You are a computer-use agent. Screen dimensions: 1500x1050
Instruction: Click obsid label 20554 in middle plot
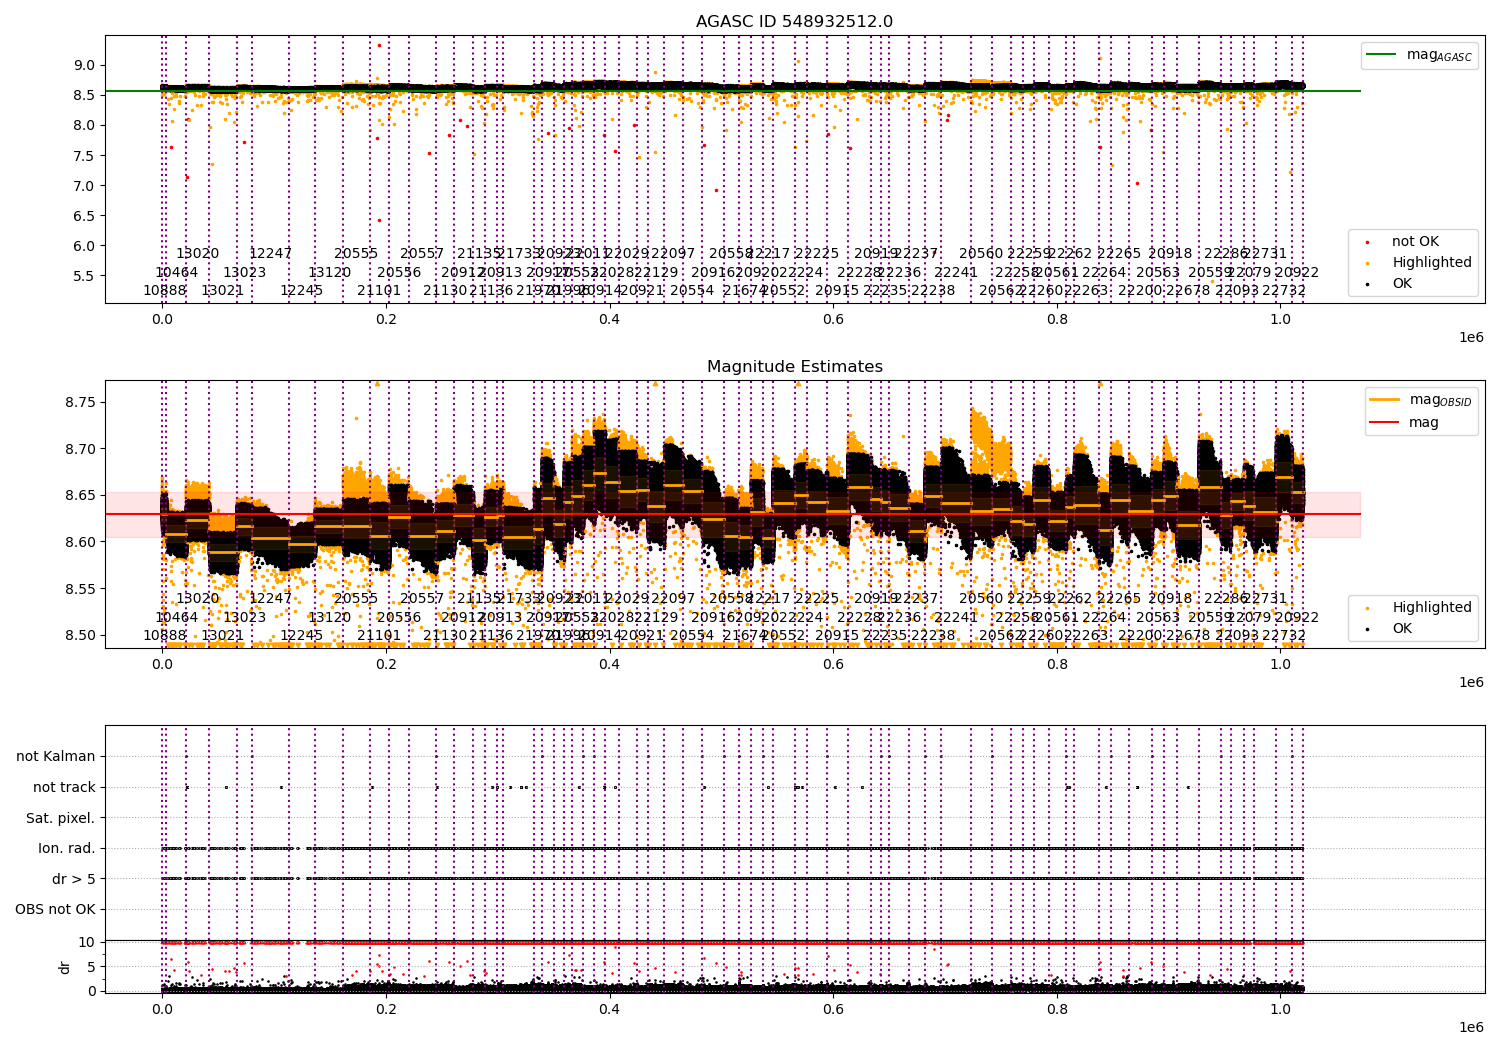[x=692, y=636]
